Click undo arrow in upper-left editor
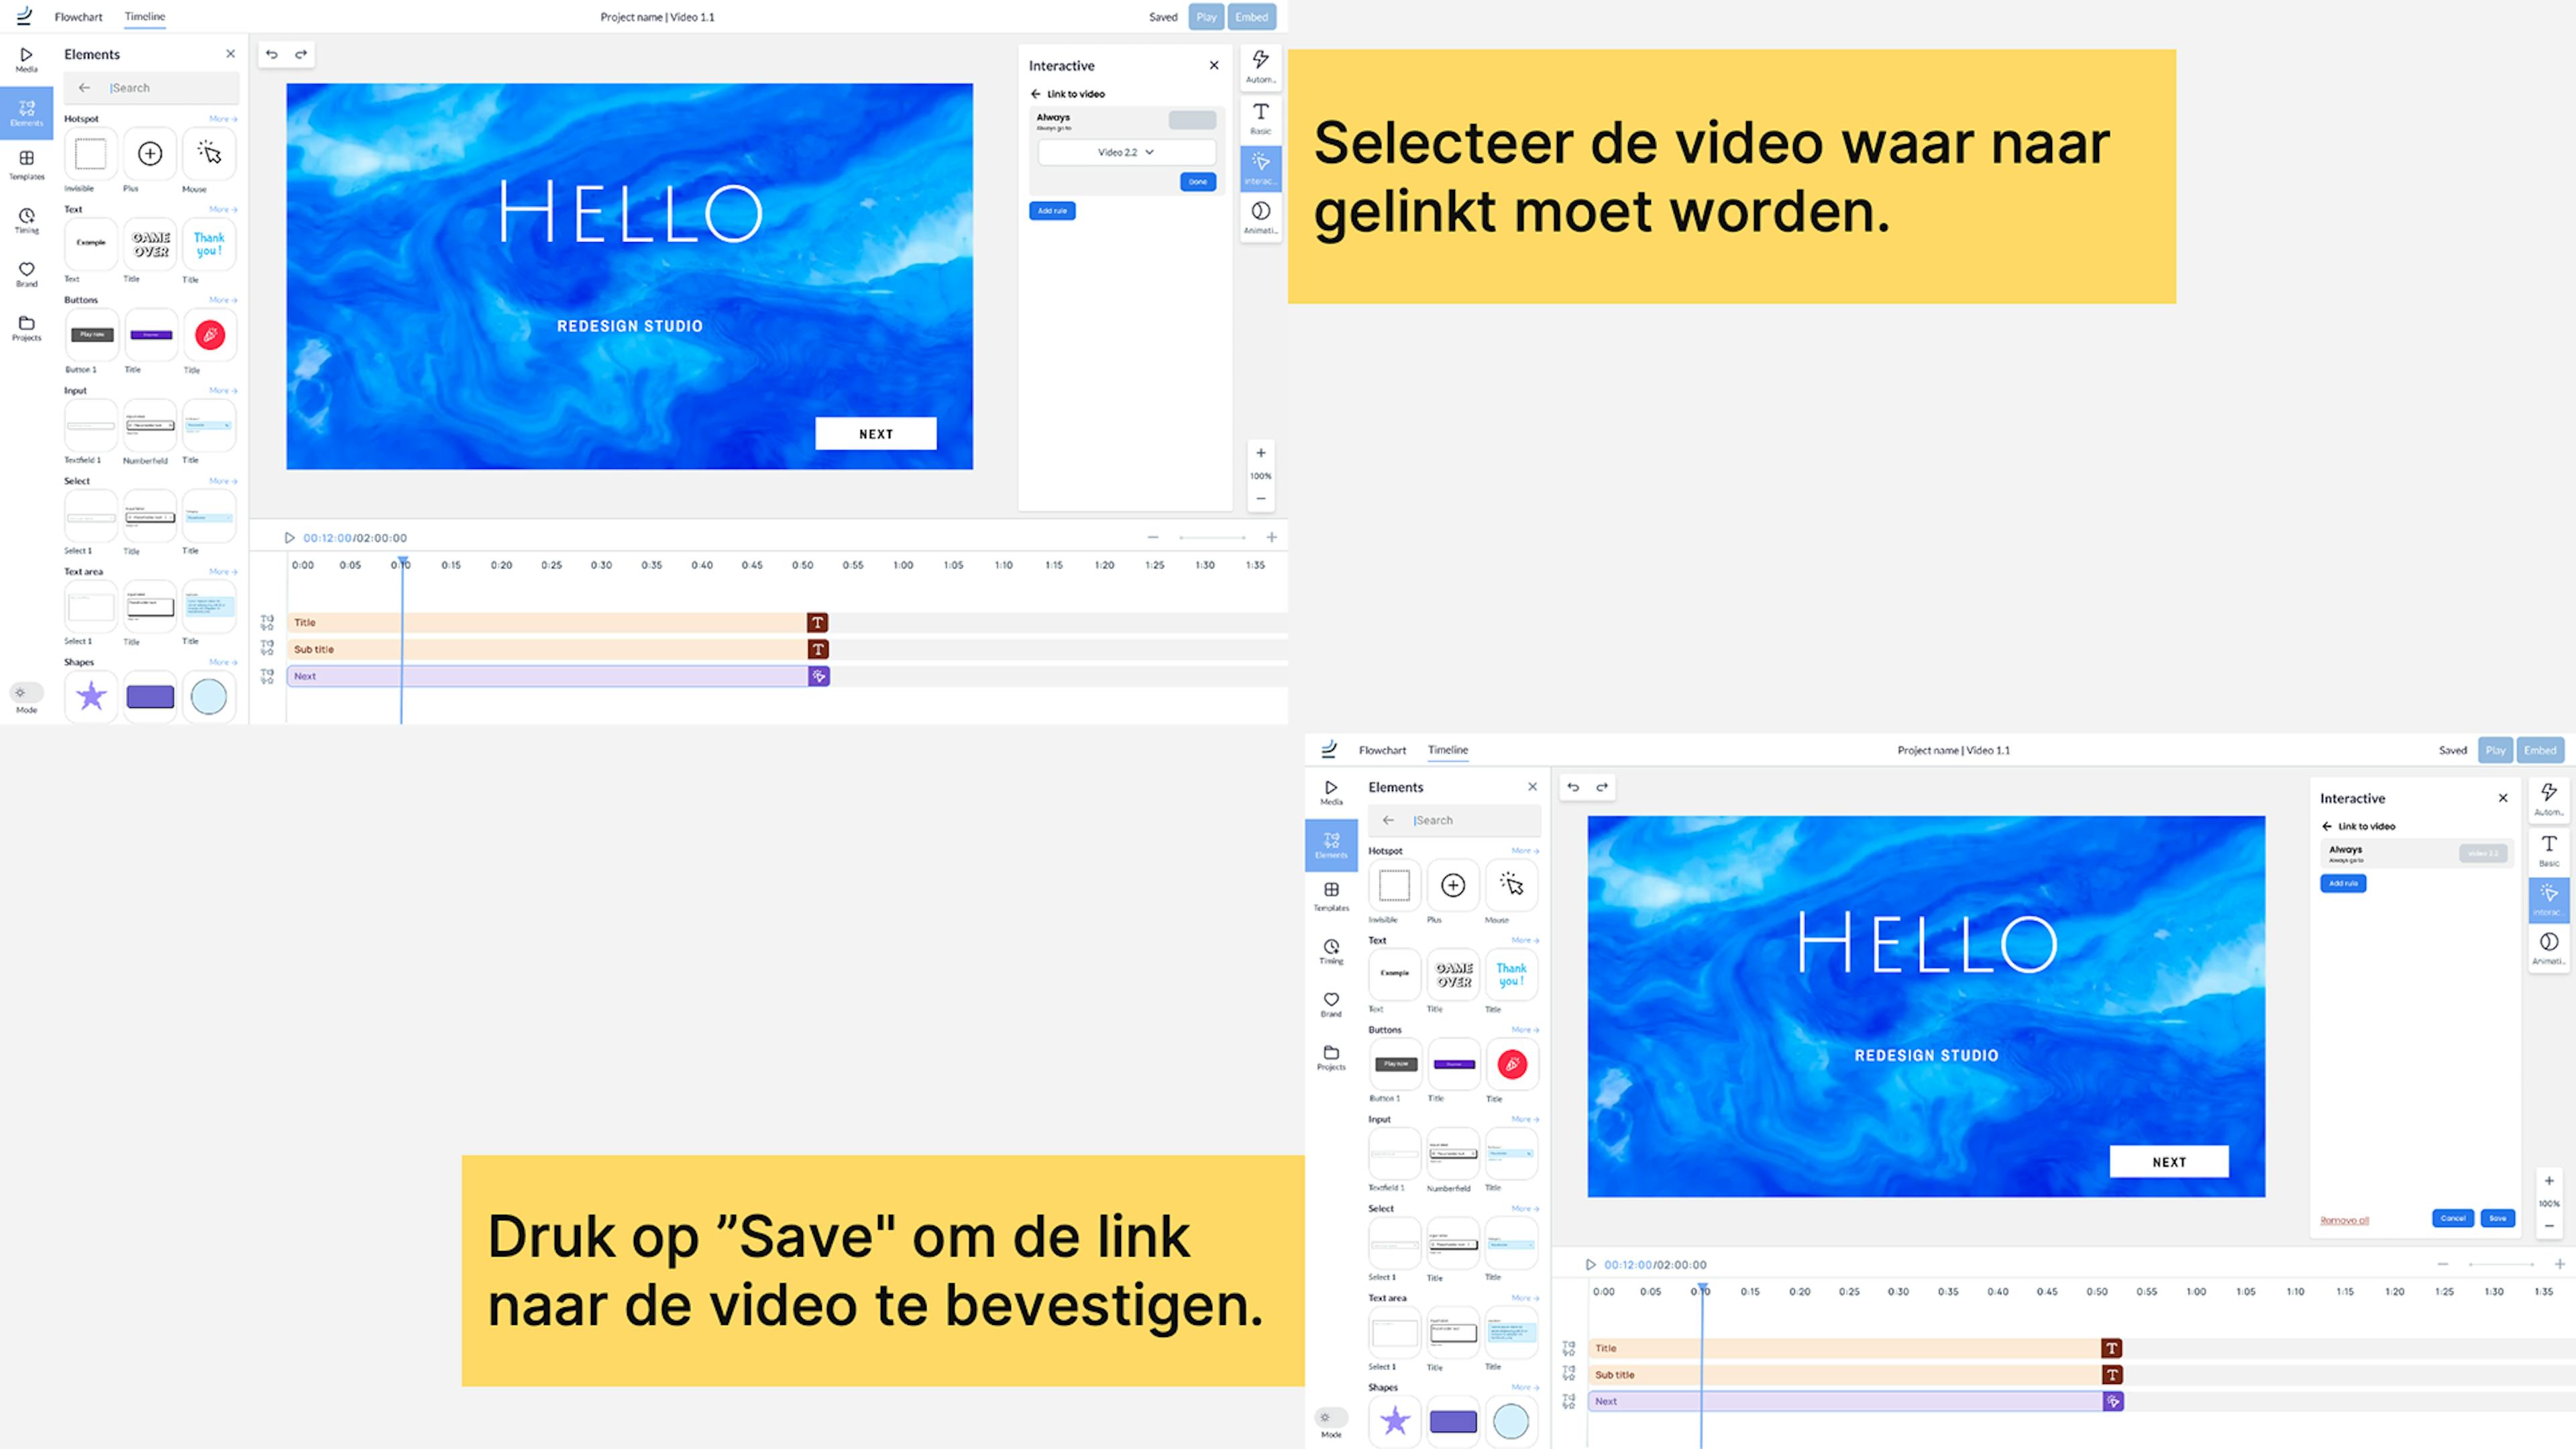 (x=272, y=54)
